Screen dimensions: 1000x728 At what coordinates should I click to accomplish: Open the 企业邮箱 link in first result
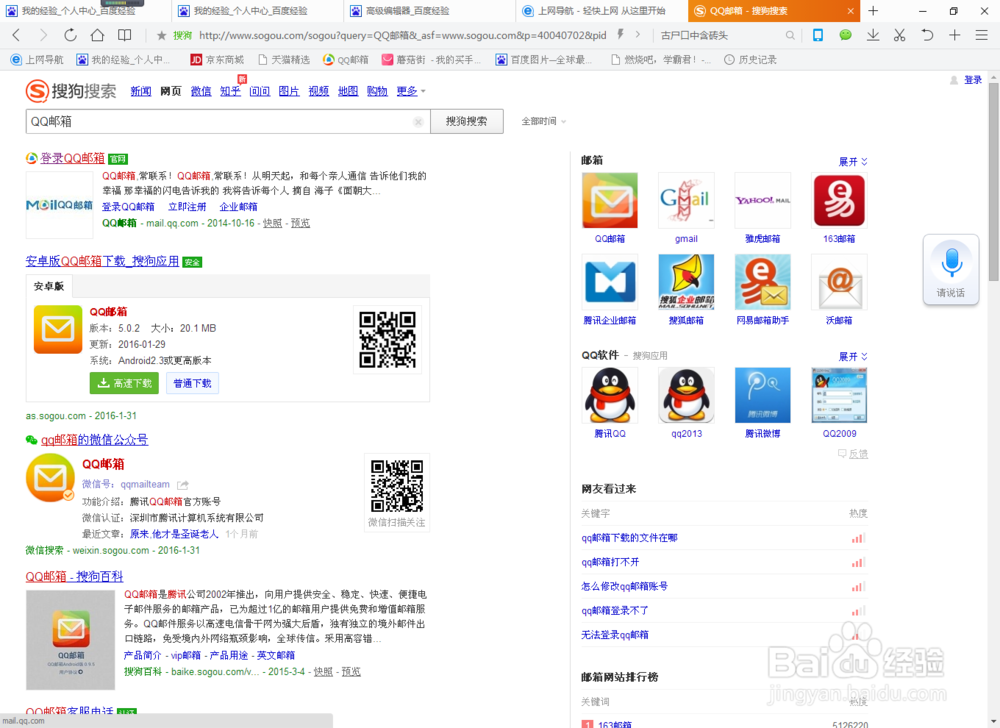click(x=239, y=207)
